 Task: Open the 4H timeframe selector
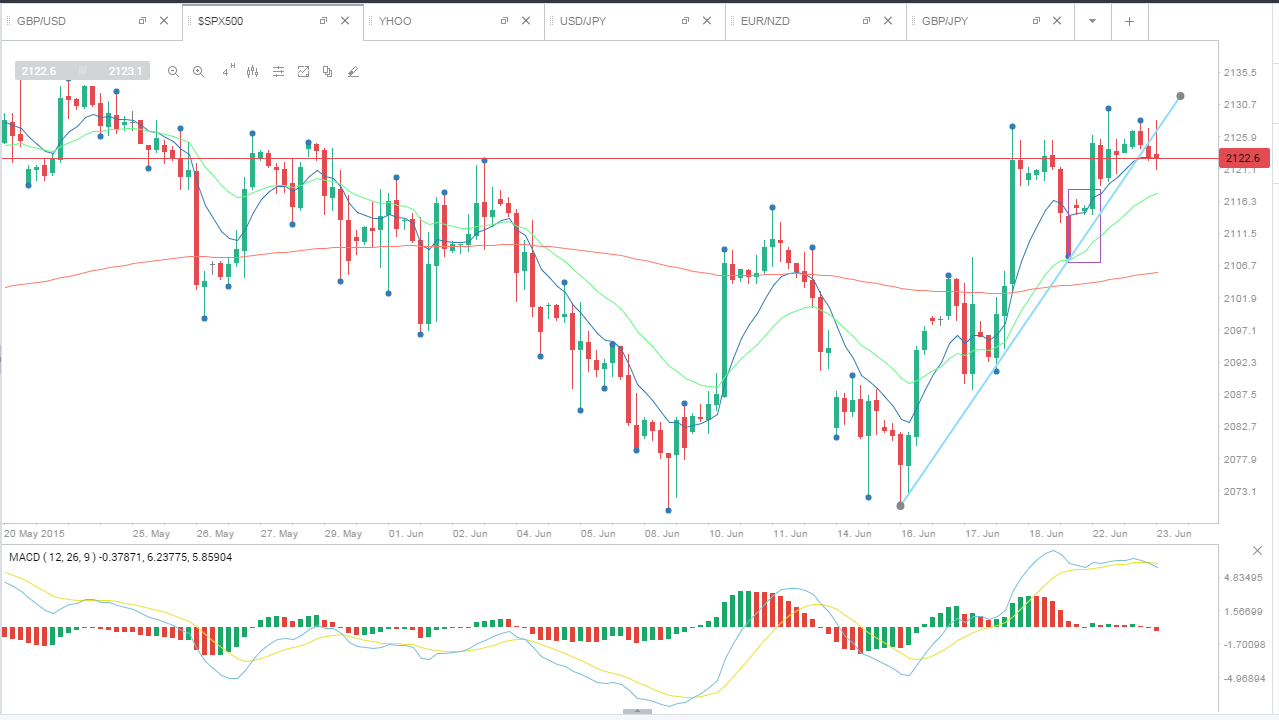tap(228, 70)
